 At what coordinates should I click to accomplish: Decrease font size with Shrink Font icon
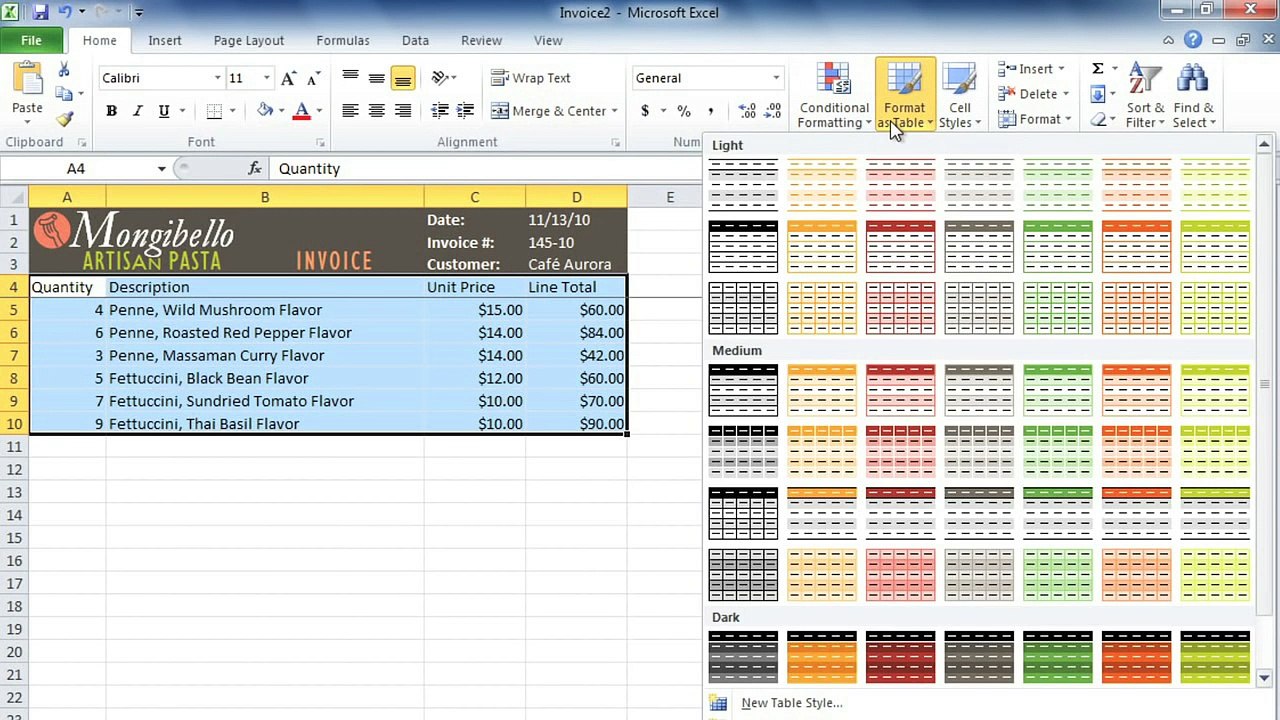pos(313,78)
